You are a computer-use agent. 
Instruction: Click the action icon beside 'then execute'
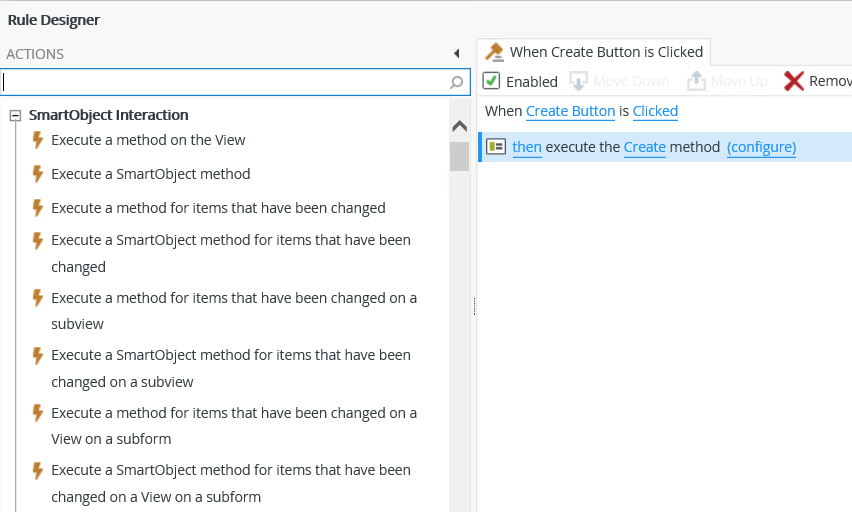[x=496, y=147]
